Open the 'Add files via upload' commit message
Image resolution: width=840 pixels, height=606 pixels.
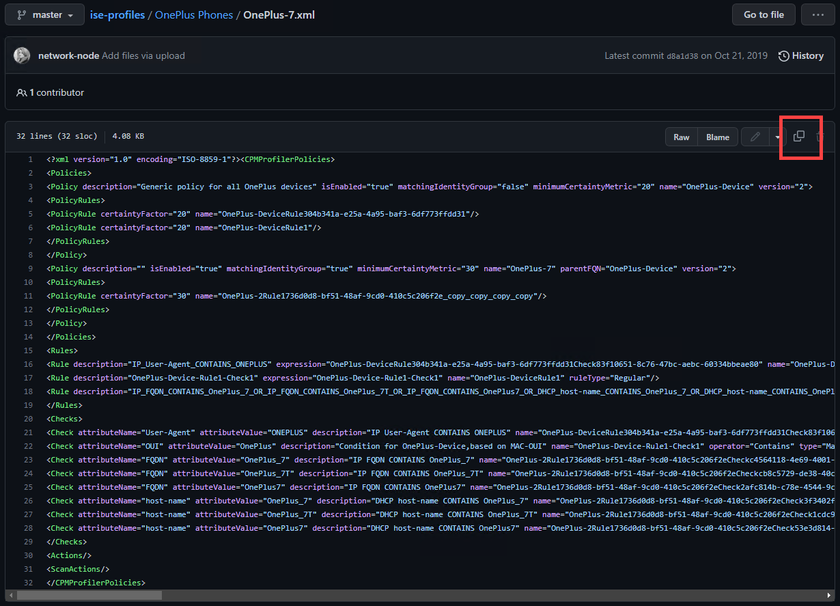pos(143,56)
